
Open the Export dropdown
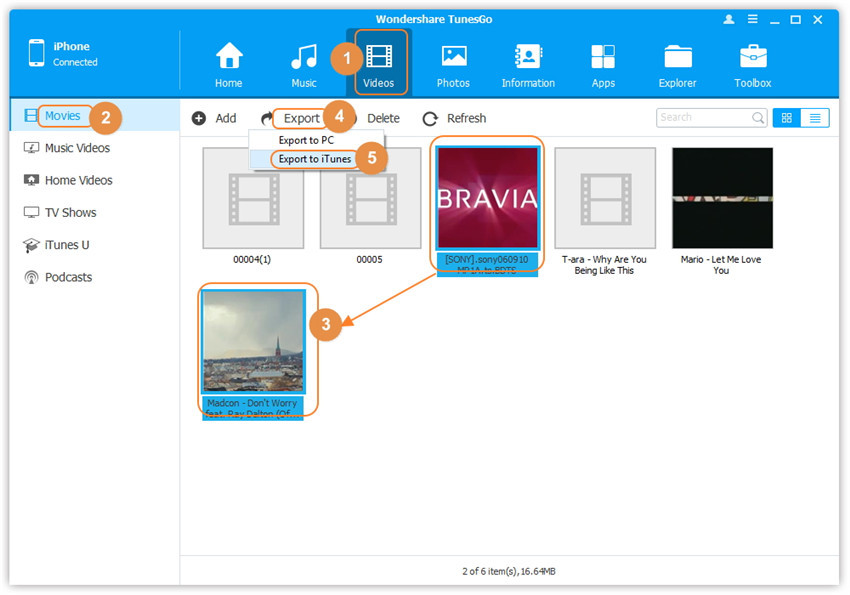click(x=300, y=118)
